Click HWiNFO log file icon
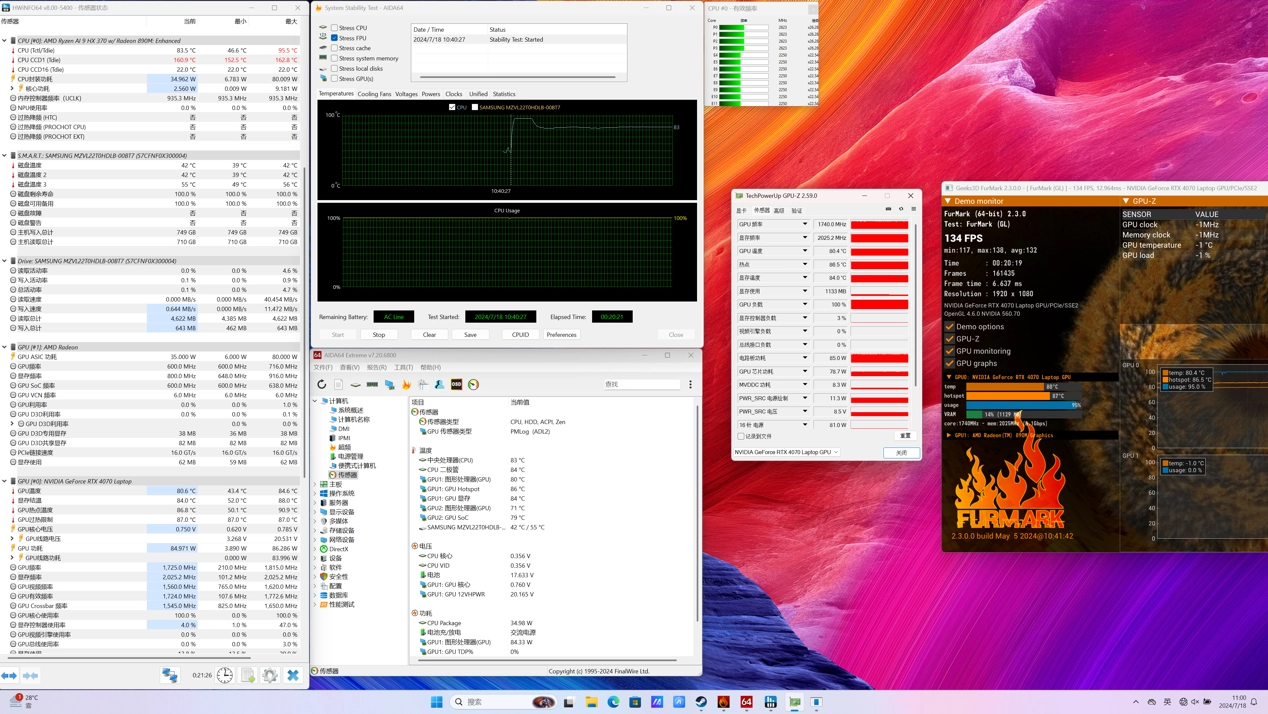 (x=248, y=676)
